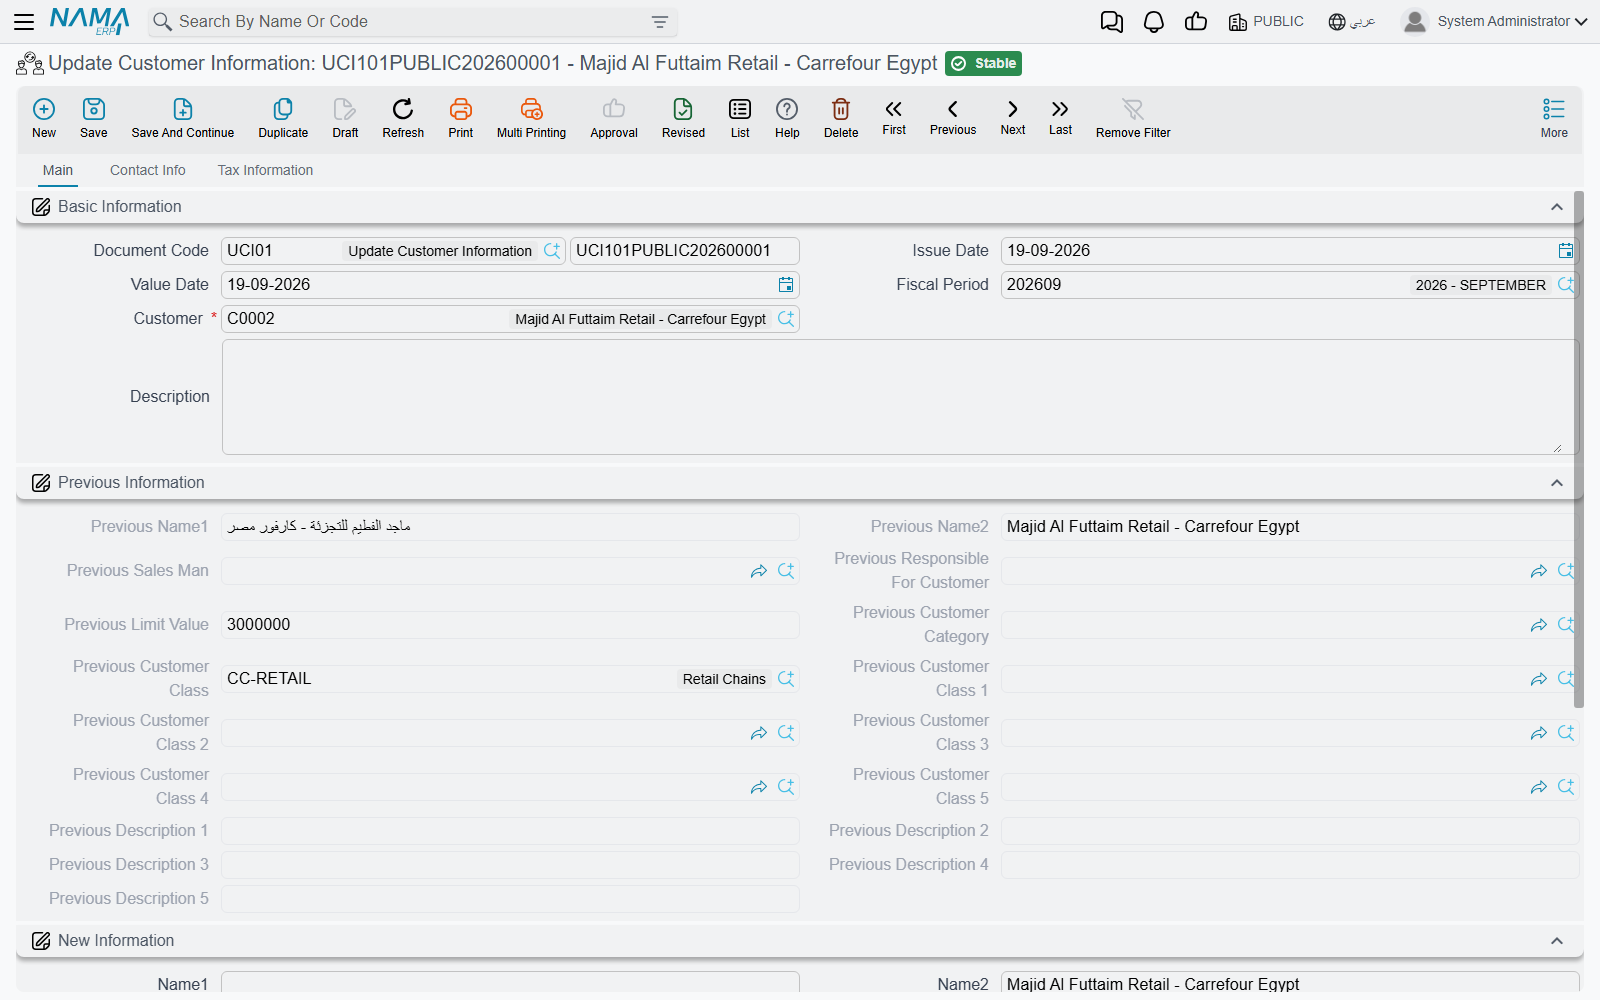Search Previous Customer Class lookup icon
Viewport: 1600px width, 1000px height.
786,679
